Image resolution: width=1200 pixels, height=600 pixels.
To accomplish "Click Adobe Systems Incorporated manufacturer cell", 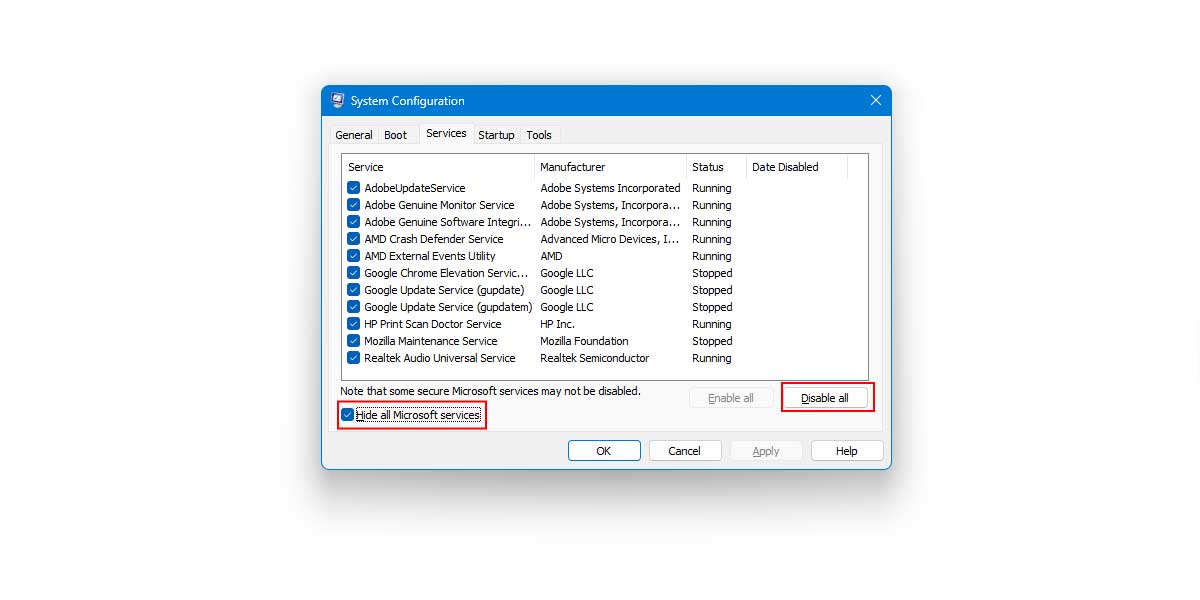I will (x=610, y=188).
